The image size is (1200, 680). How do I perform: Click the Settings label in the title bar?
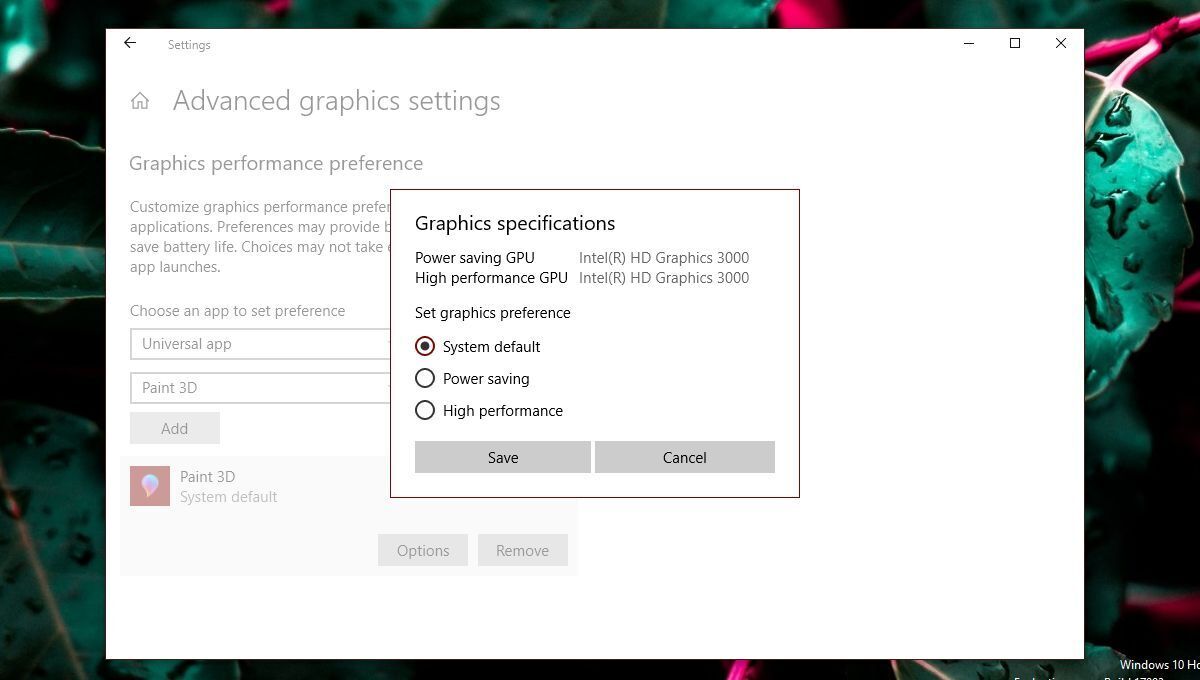pyautogui.click(x=189, y=45)
